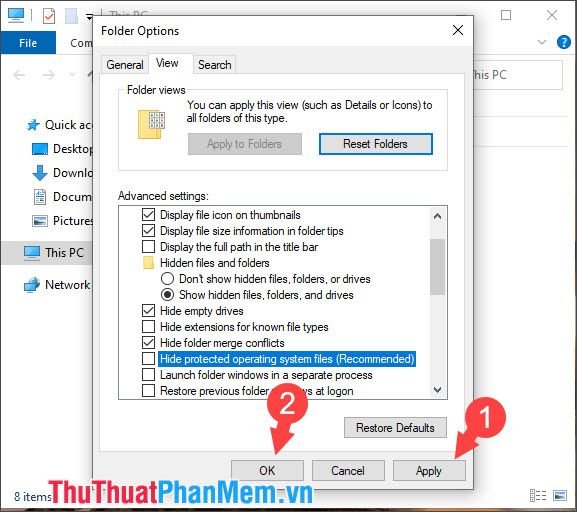Close the Folder Options dialog

(458, 30)
